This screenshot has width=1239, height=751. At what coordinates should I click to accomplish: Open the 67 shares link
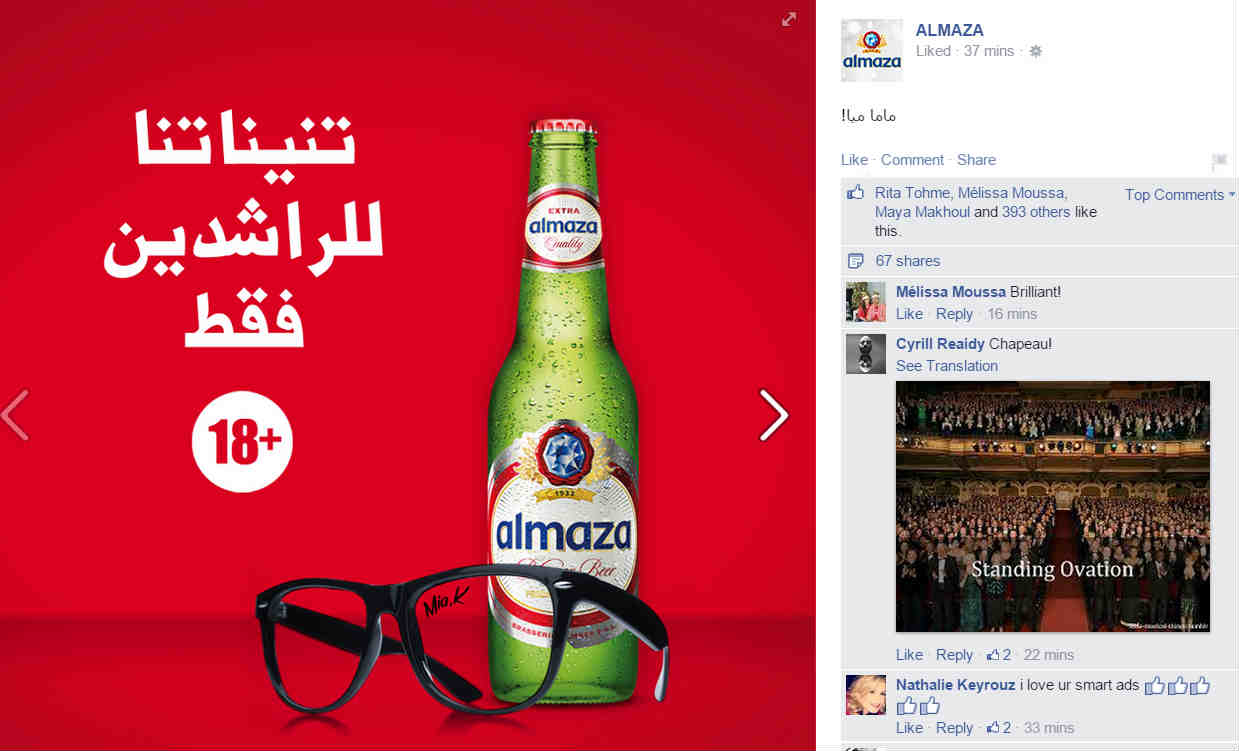click(908, 261)
